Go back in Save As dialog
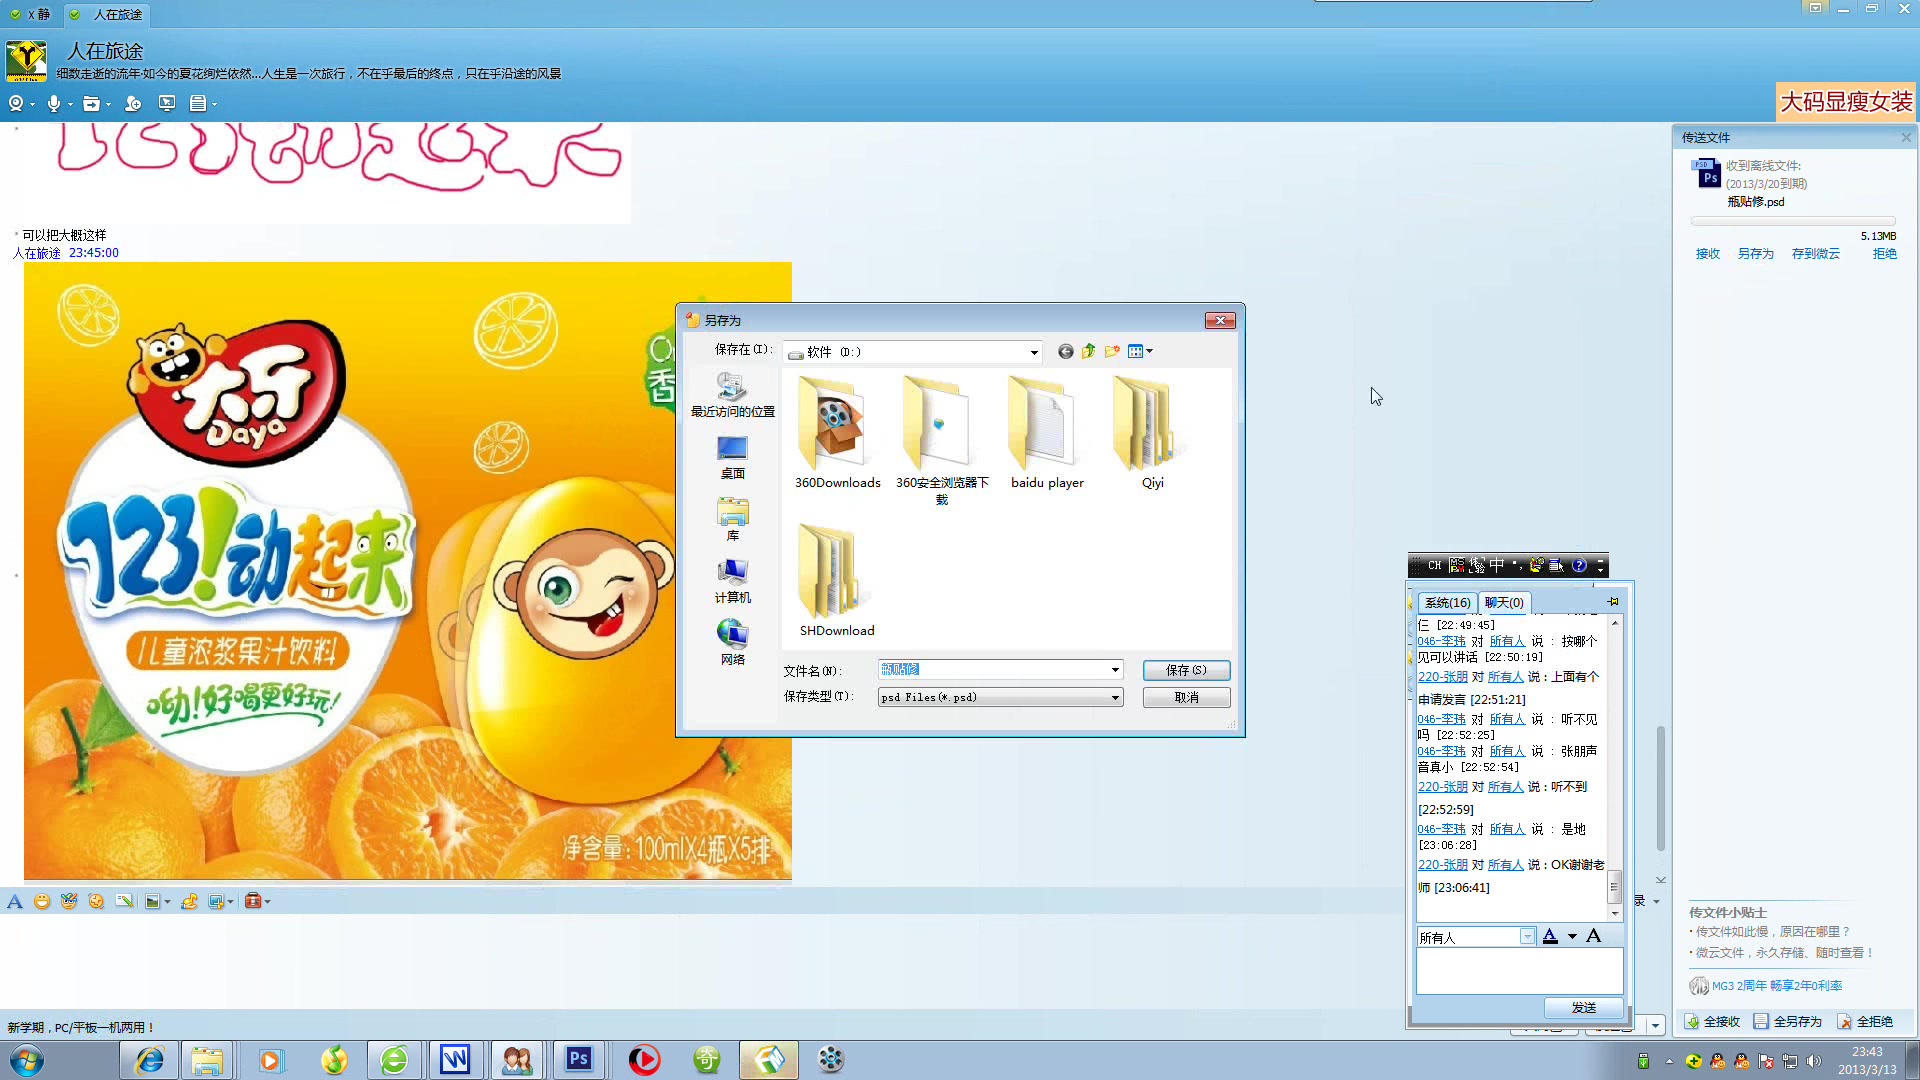 coord(1065,352)
